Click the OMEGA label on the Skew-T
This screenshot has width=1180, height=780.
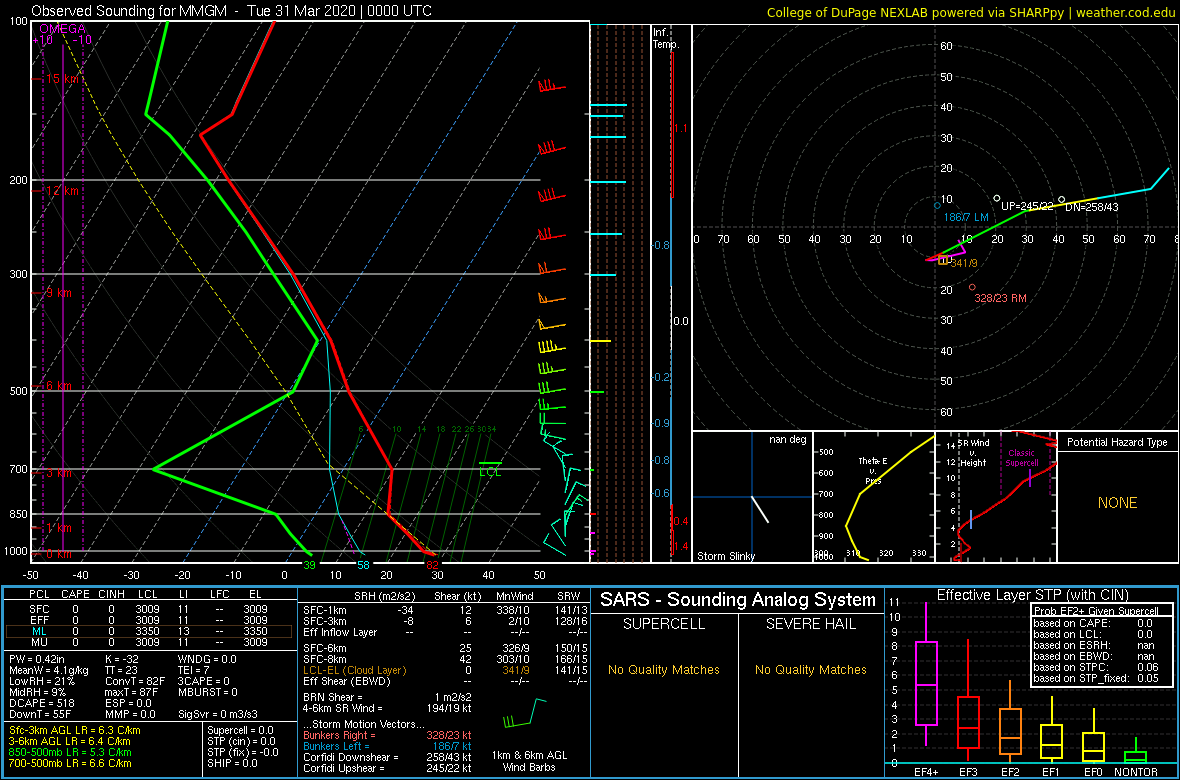(62, 29)
